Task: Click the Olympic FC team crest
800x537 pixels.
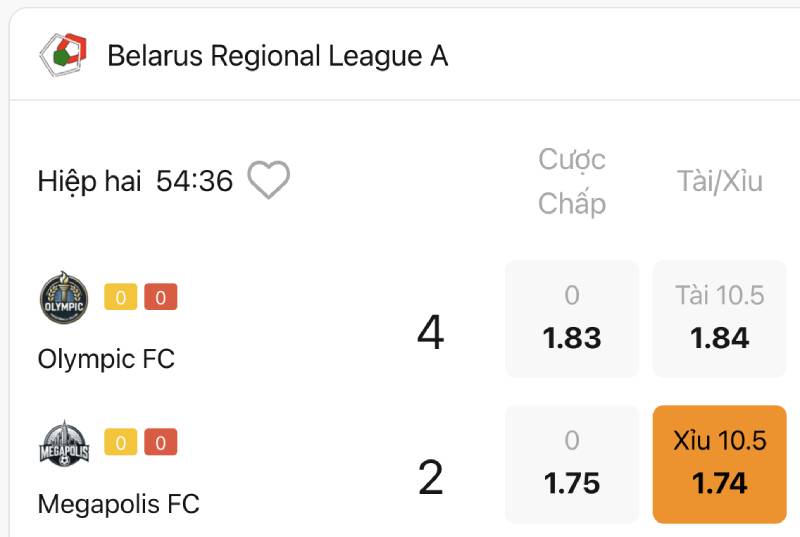Action: (64, 297)
